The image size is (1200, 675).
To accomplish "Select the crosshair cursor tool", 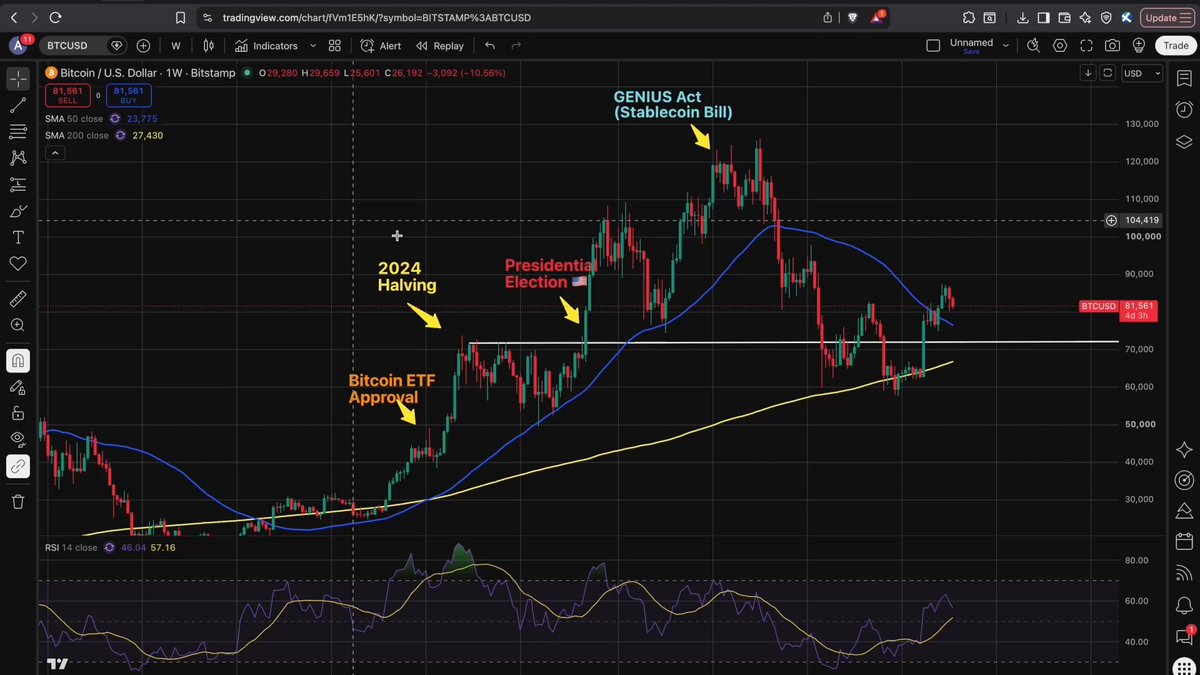I will click(18, 78).
